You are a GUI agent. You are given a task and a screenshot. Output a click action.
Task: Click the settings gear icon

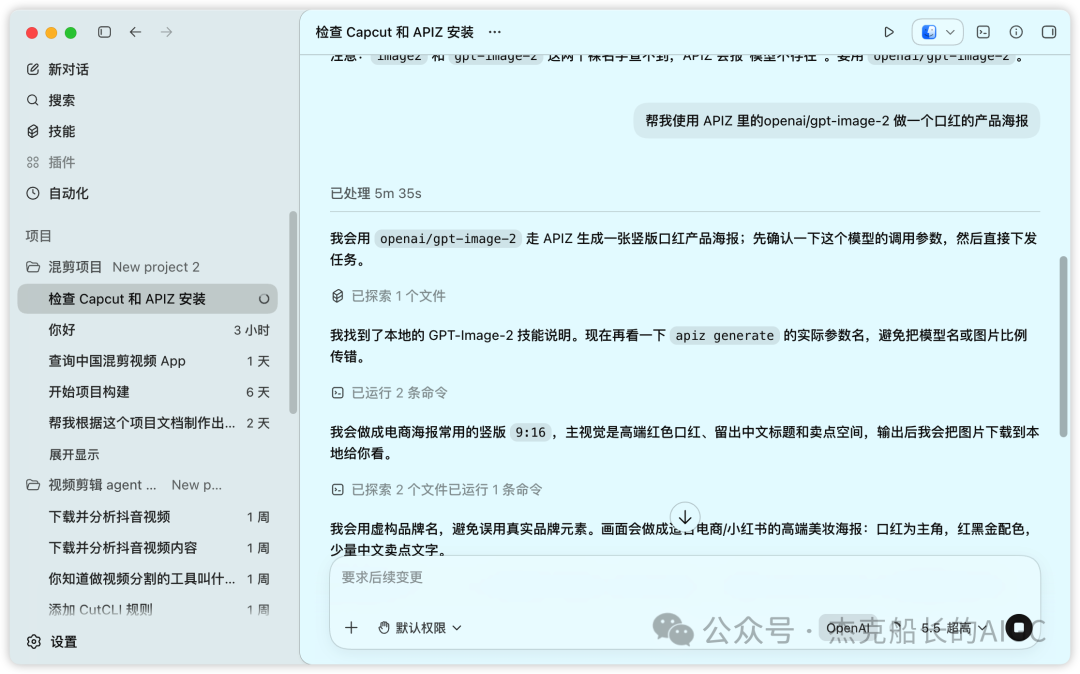[x=34, y=642]
